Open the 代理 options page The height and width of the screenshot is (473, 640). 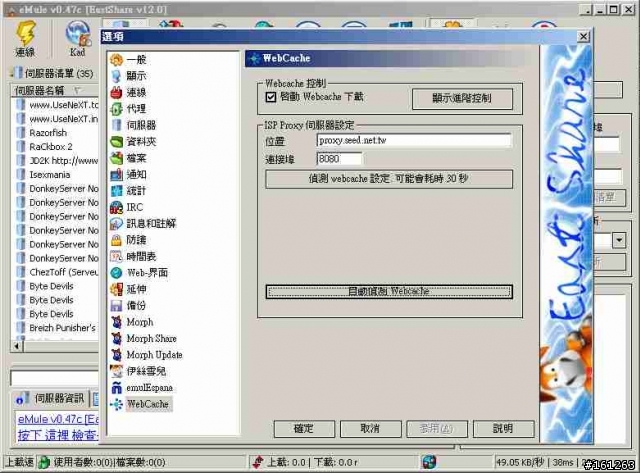128,109
